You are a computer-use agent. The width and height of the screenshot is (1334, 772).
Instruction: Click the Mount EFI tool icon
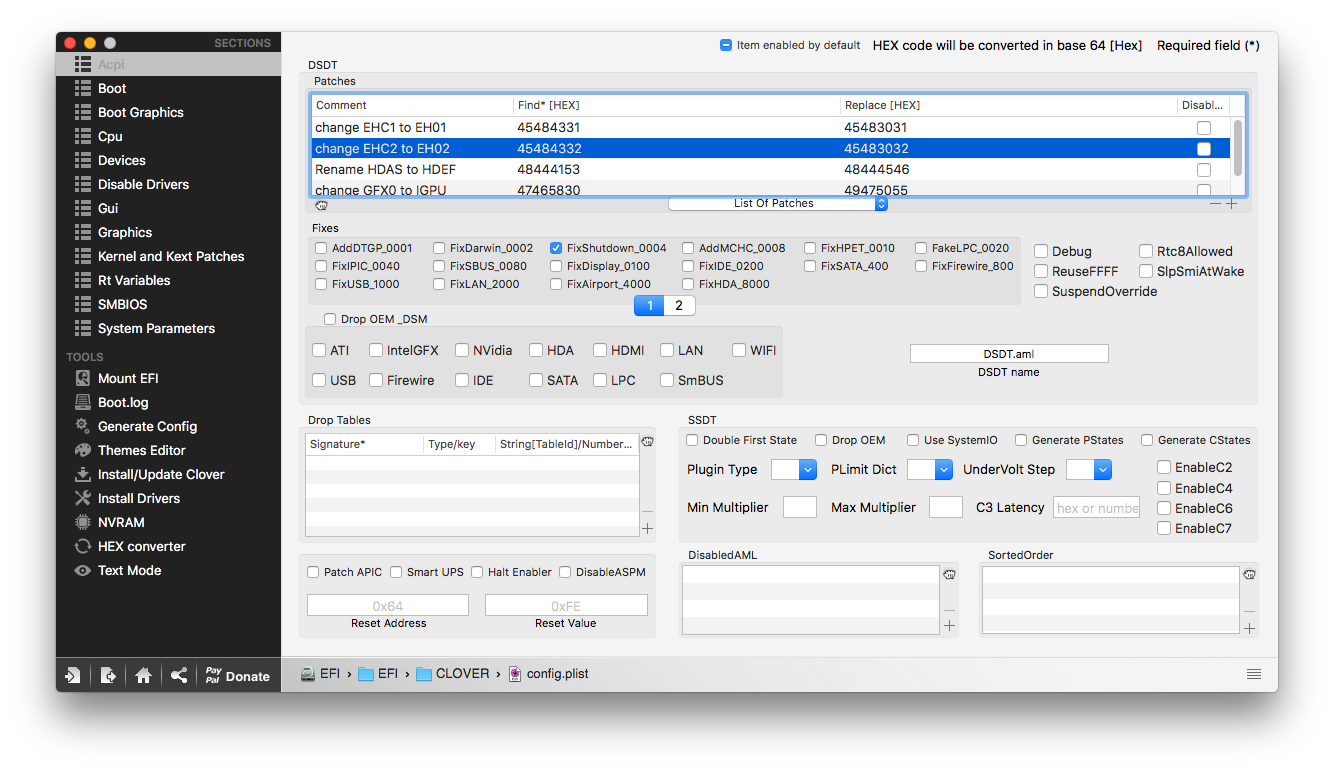coord(83,378)
